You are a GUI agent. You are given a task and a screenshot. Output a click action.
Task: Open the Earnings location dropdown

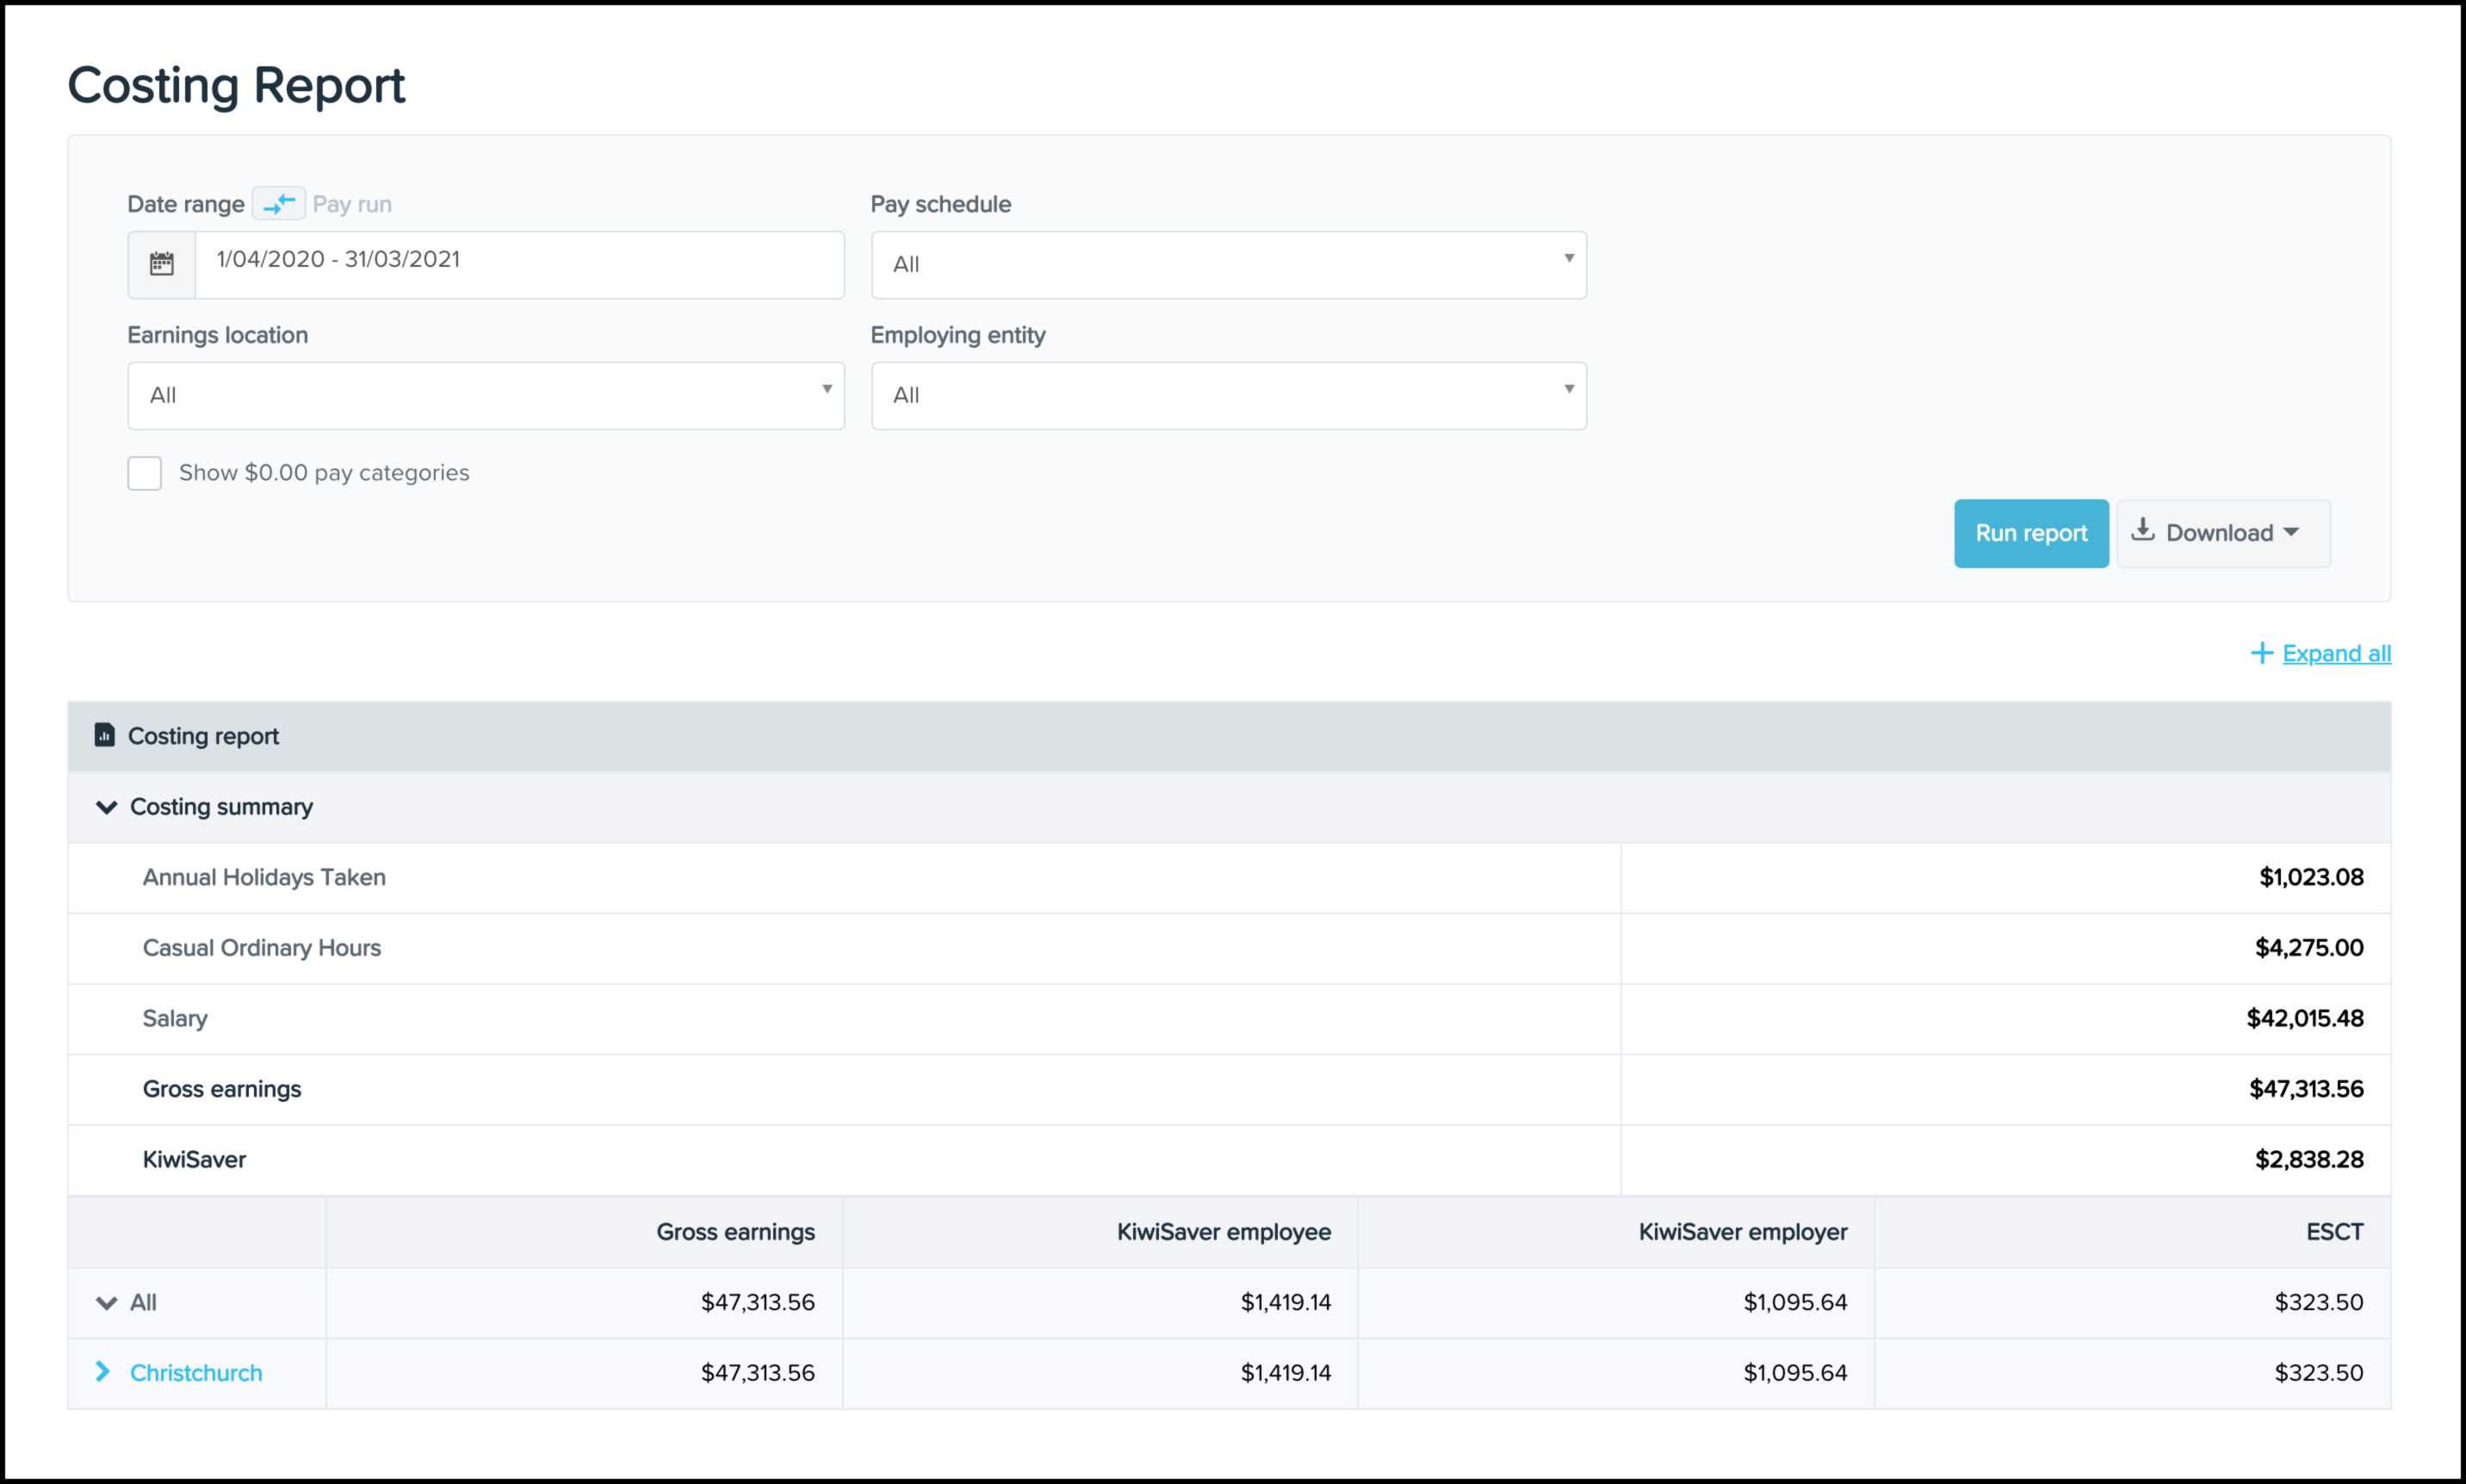click(486, 396)
